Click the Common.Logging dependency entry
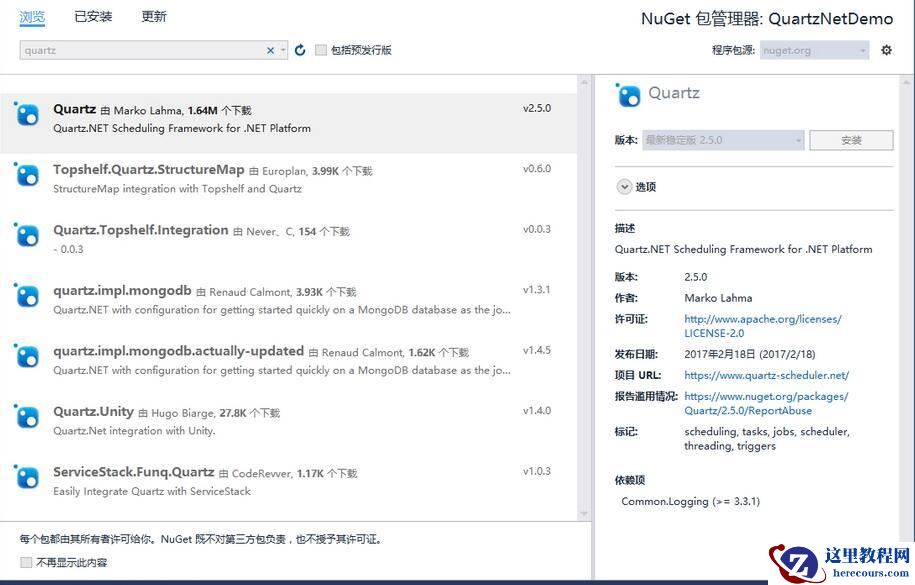This screenshot has height=585, width=915. 690,502
